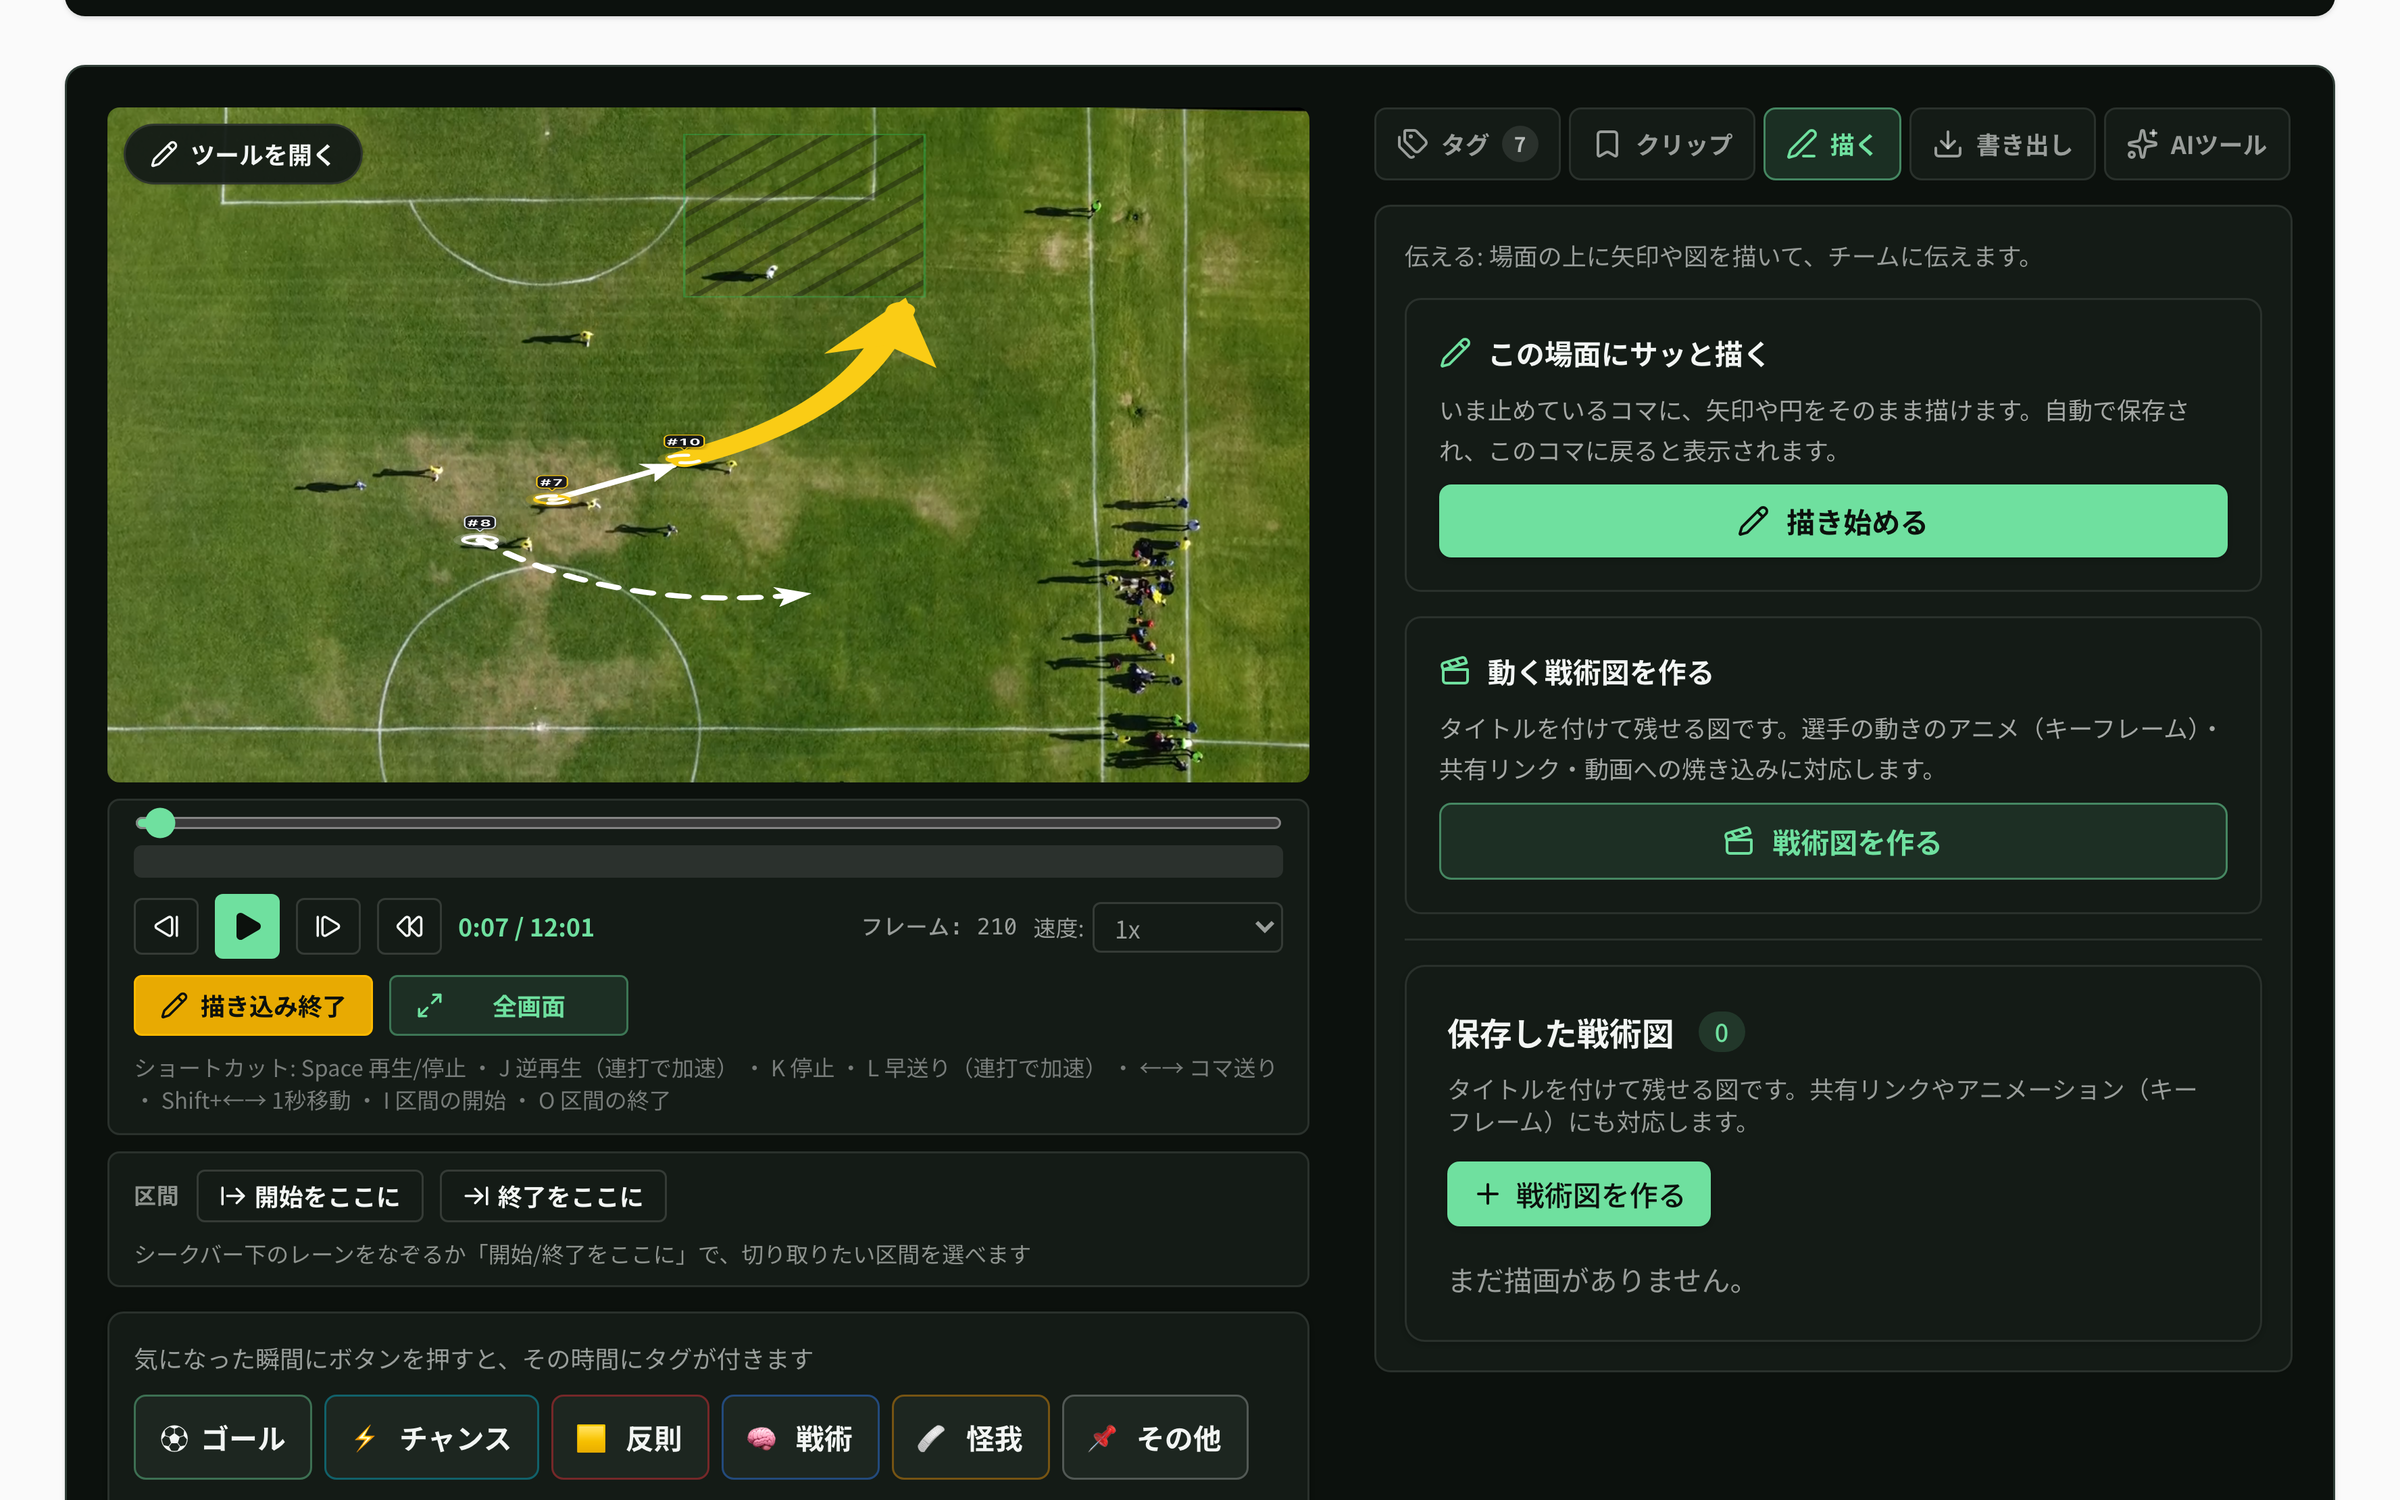This screenshot has height=1500, width=2400.
Task: Click the まだ描画がありません。 text
Action: pos(1597,1280)
